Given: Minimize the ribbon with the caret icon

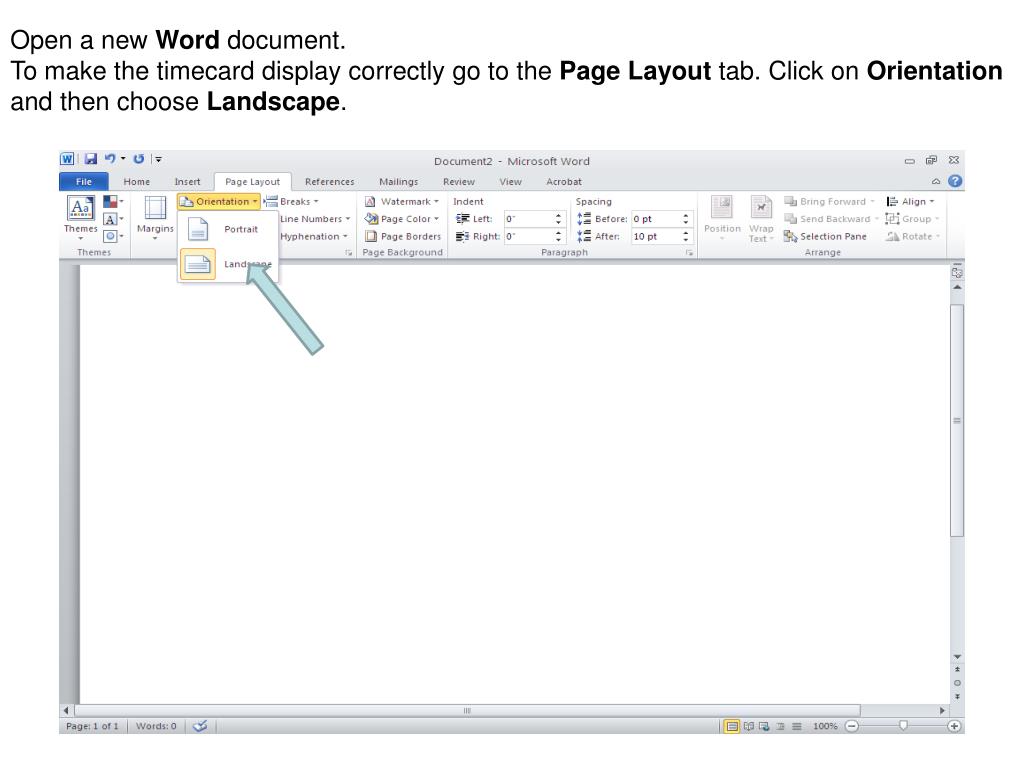Looking at the screenshot, I should [936, 182].
